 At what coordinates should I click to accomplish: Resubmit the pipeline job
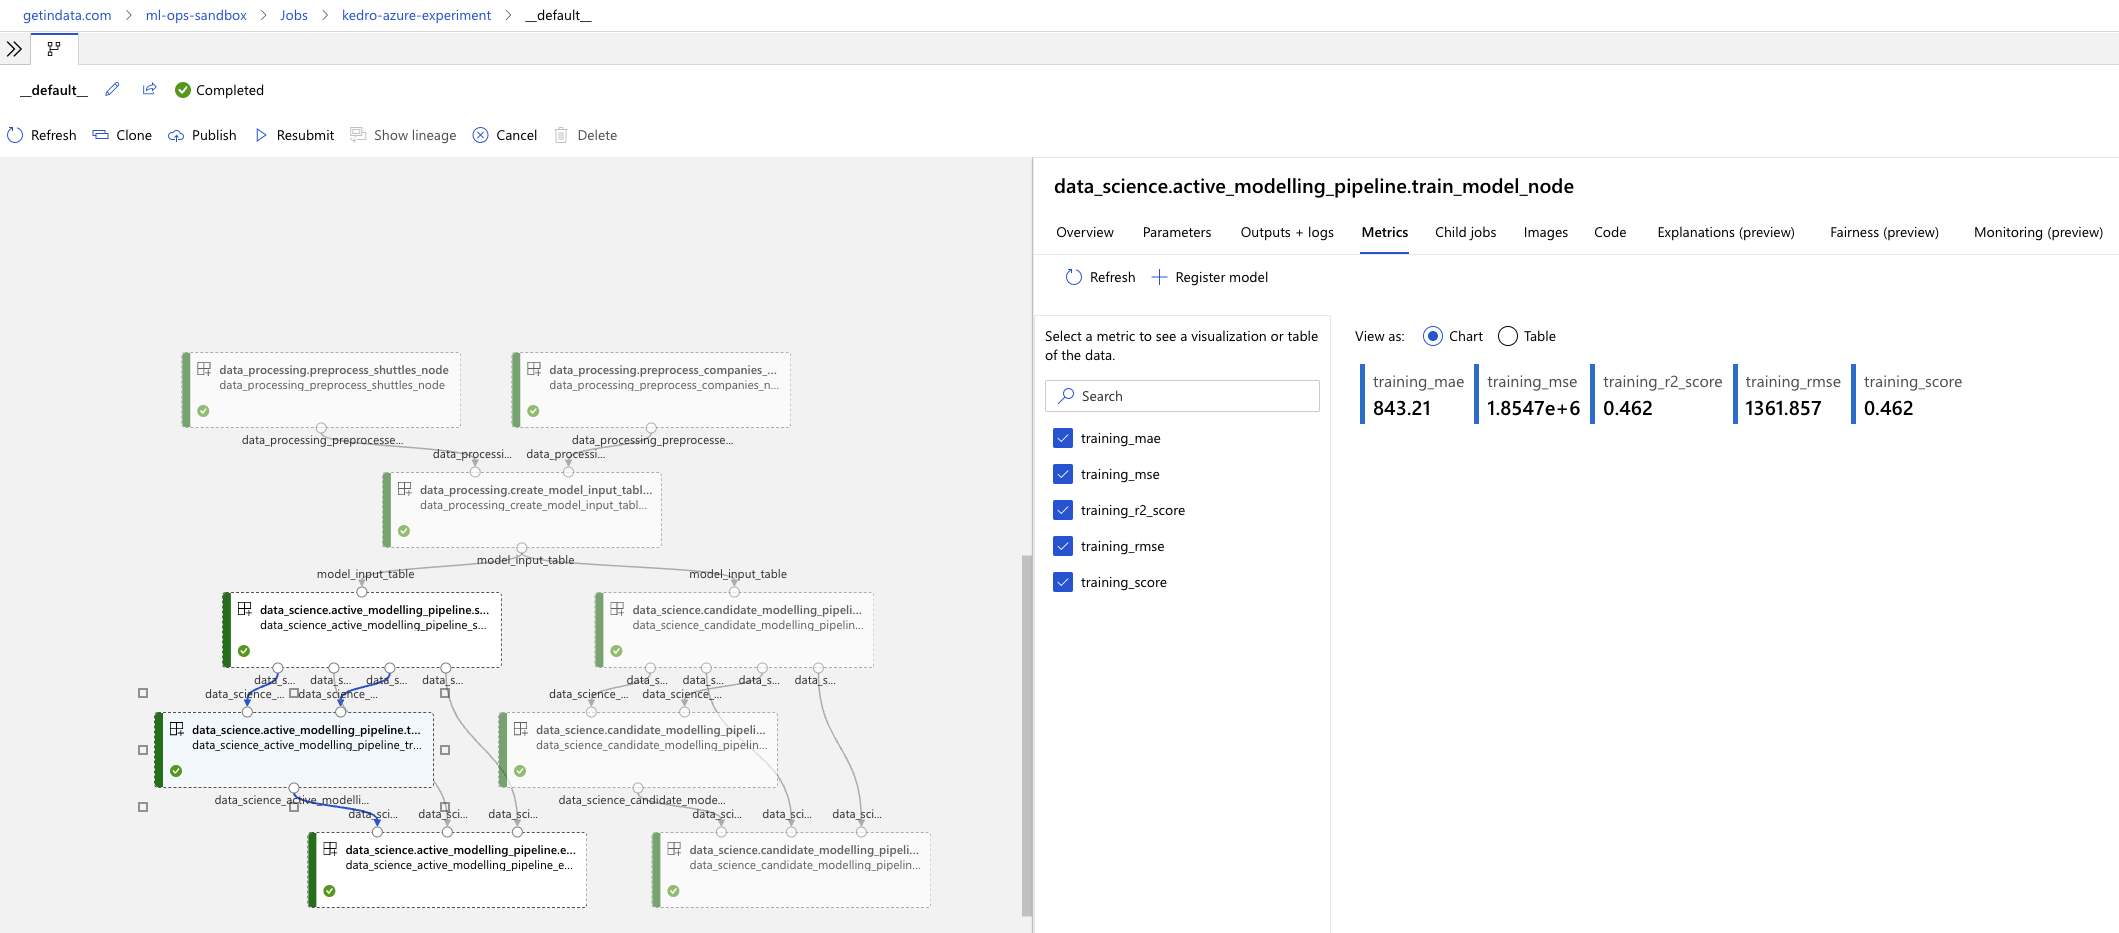294,135
